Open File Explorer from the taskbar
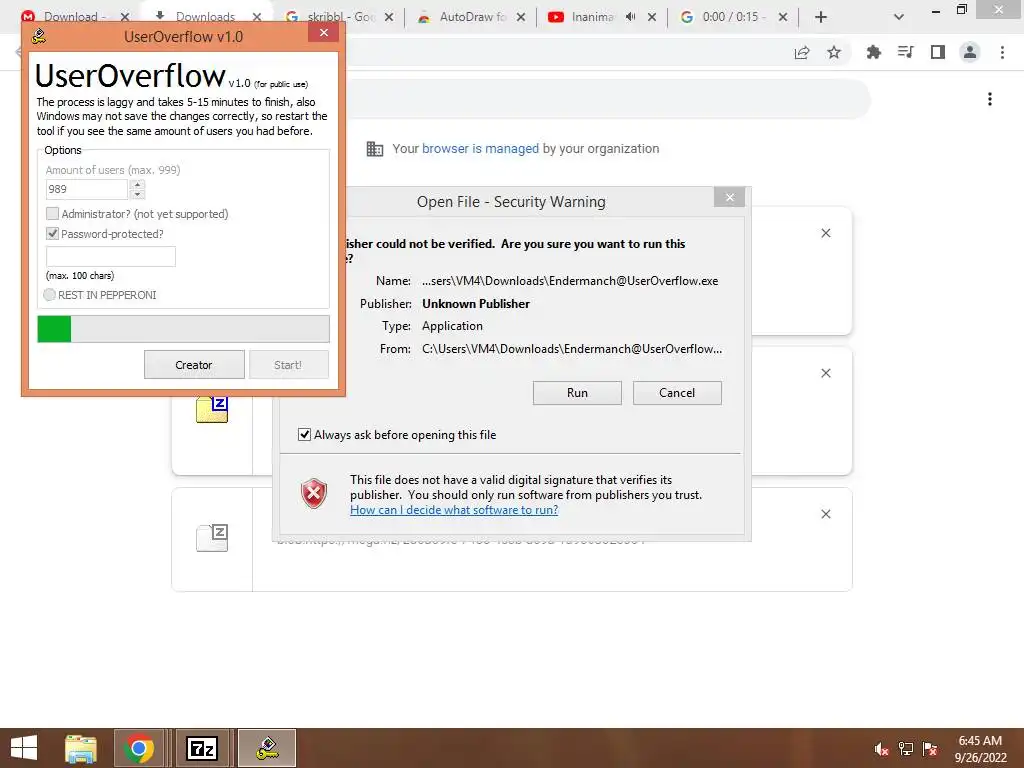Image resolution: width=1024 pixels, height=768 pixels. [x=81, y=748]
